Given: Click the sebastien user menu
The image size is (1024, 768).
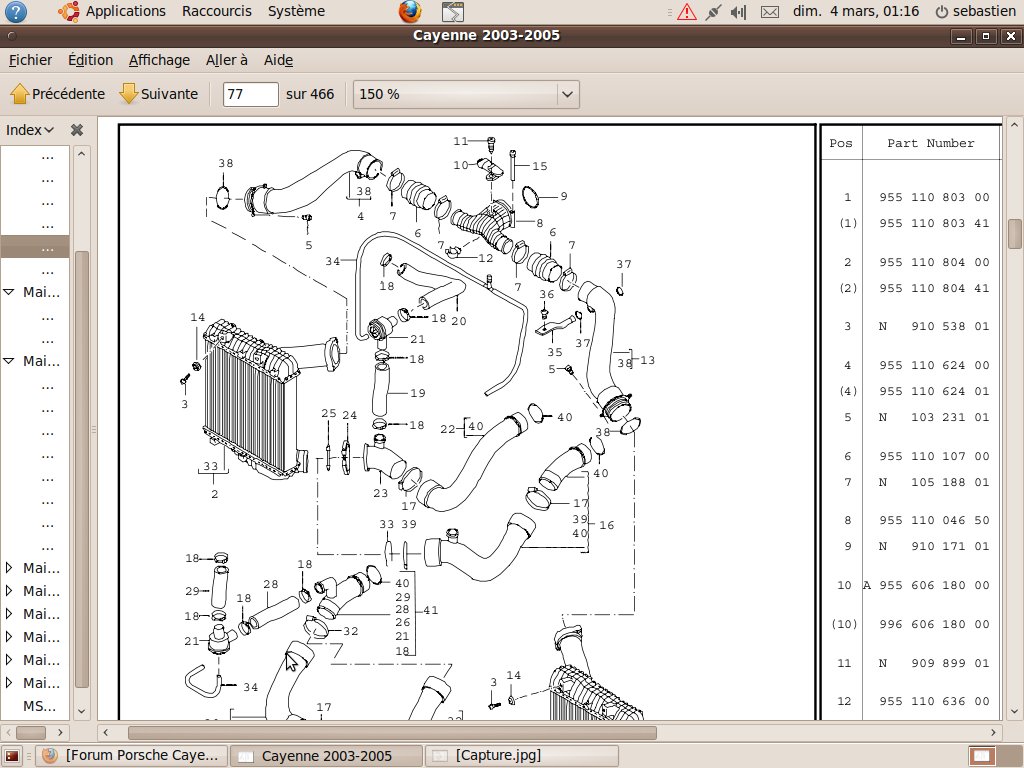Looking at the screenshot, I should click(984, 11).
